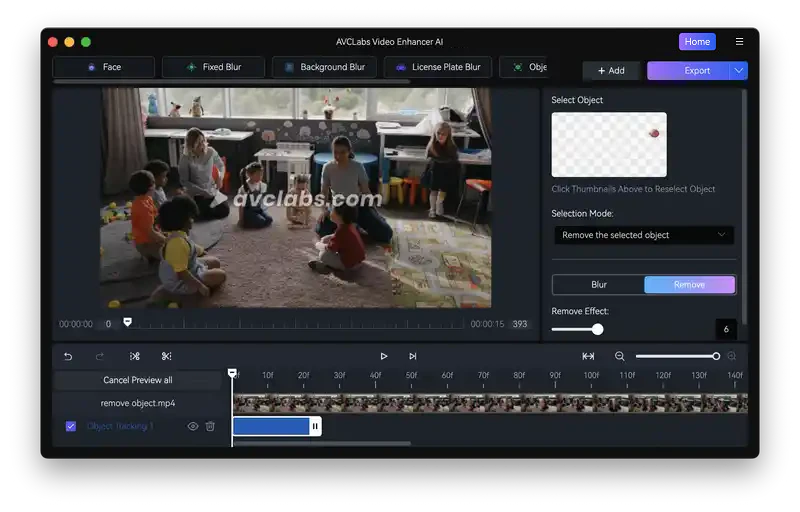800x512 pixels.
Task: Choose the Remove effect option
Action: click(689, 285)
